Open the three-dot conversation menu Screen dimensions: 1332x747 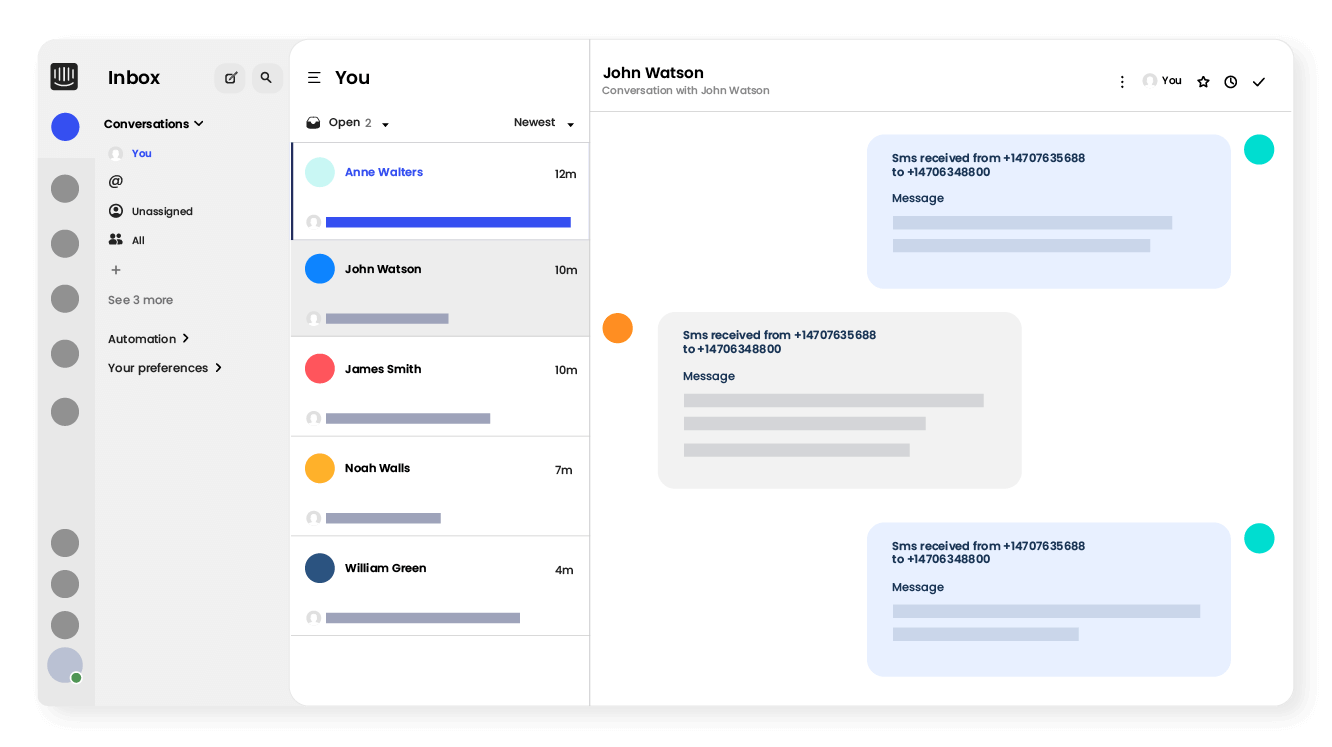click(1122, 82)
